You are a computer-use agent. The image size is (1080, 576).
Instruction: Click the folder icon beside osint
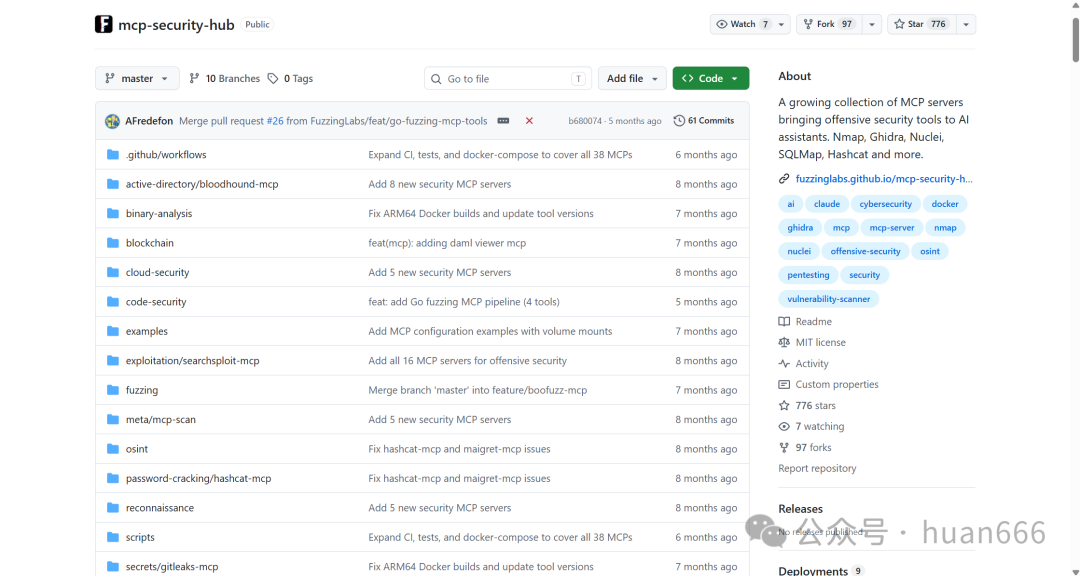(x=113, y=449)
